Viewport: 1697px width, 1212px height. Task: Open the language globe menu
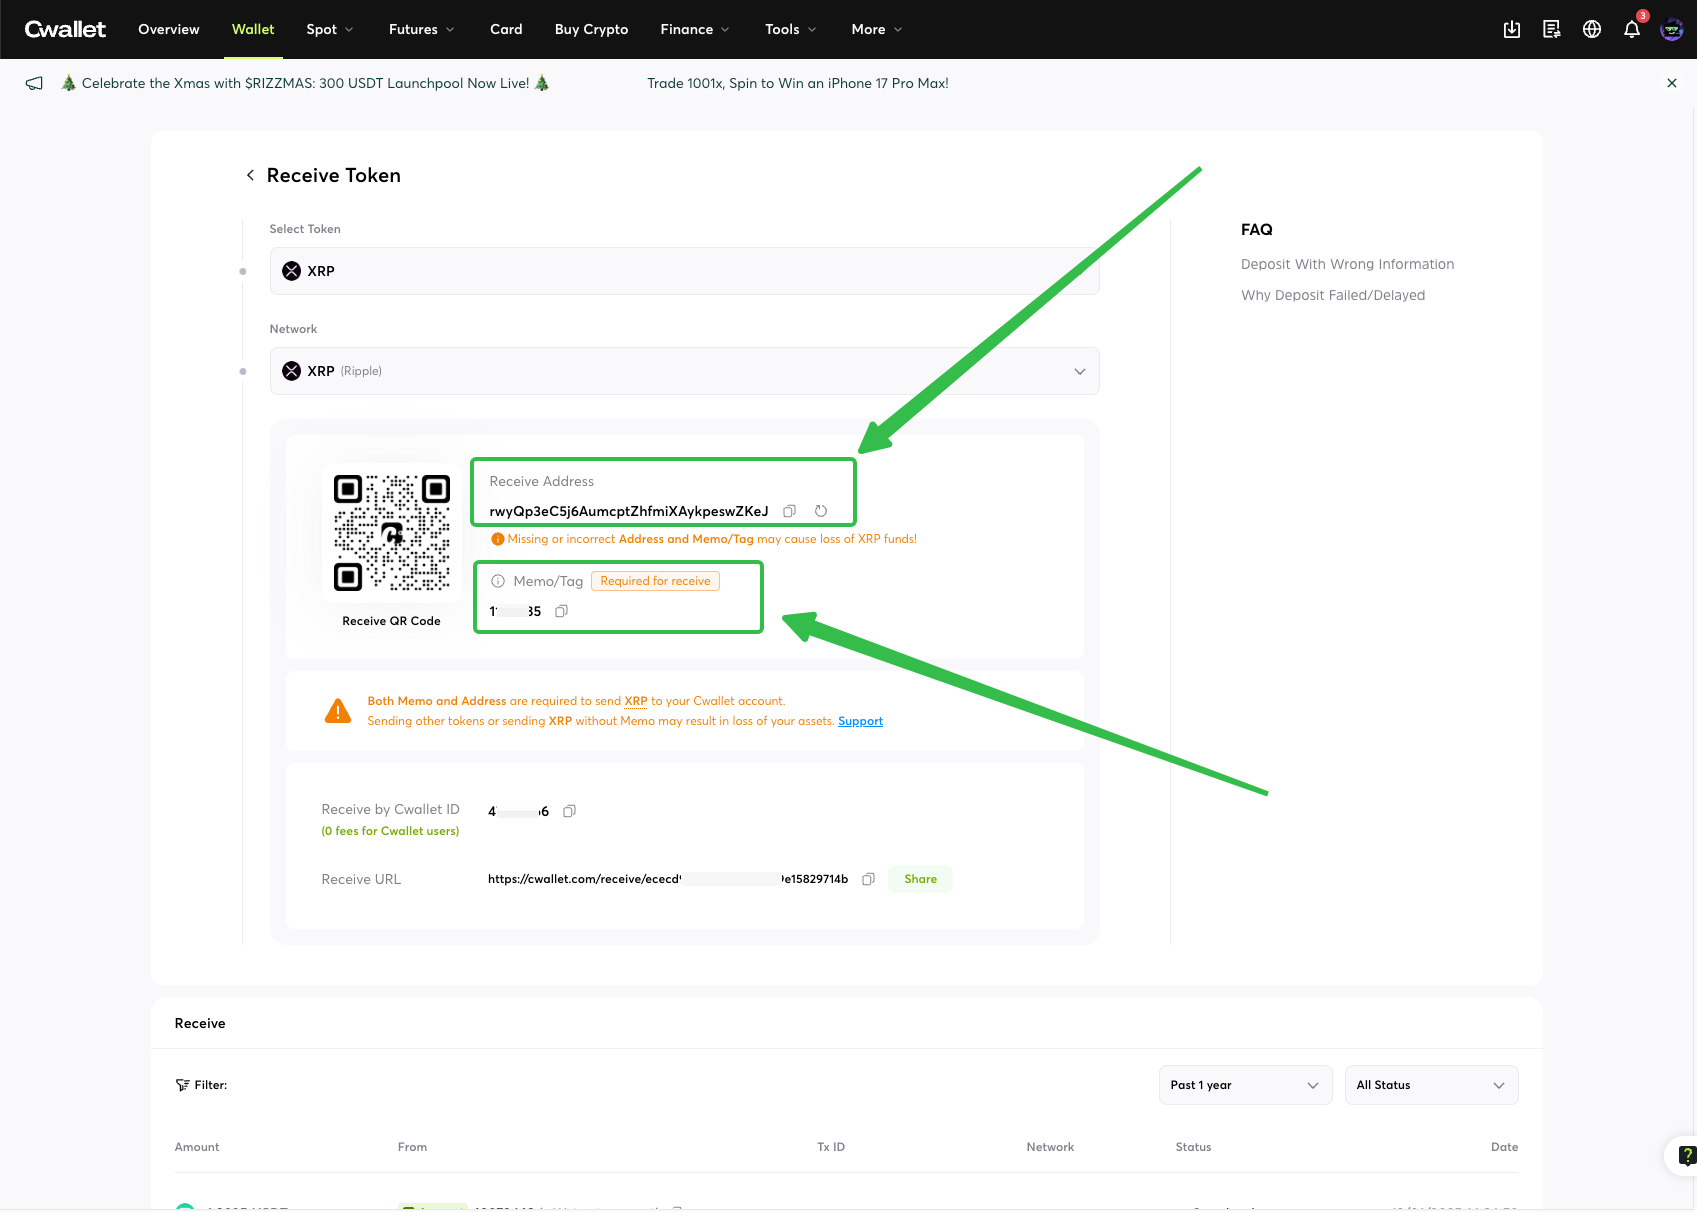[x=1592, y=30]
